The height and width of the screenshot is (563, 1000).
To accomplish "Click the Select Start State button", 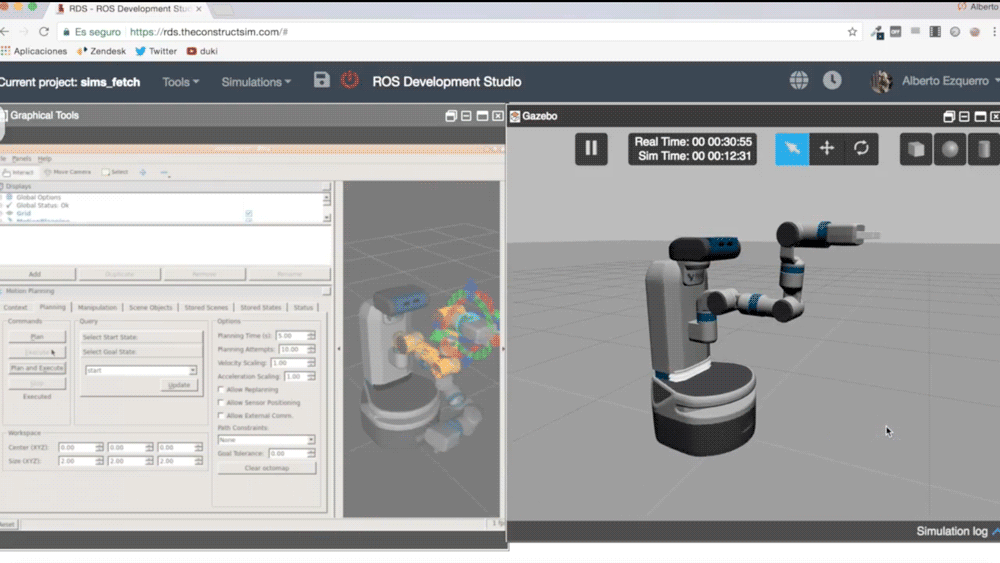I will pyautogui.click(x=140, y=337).
